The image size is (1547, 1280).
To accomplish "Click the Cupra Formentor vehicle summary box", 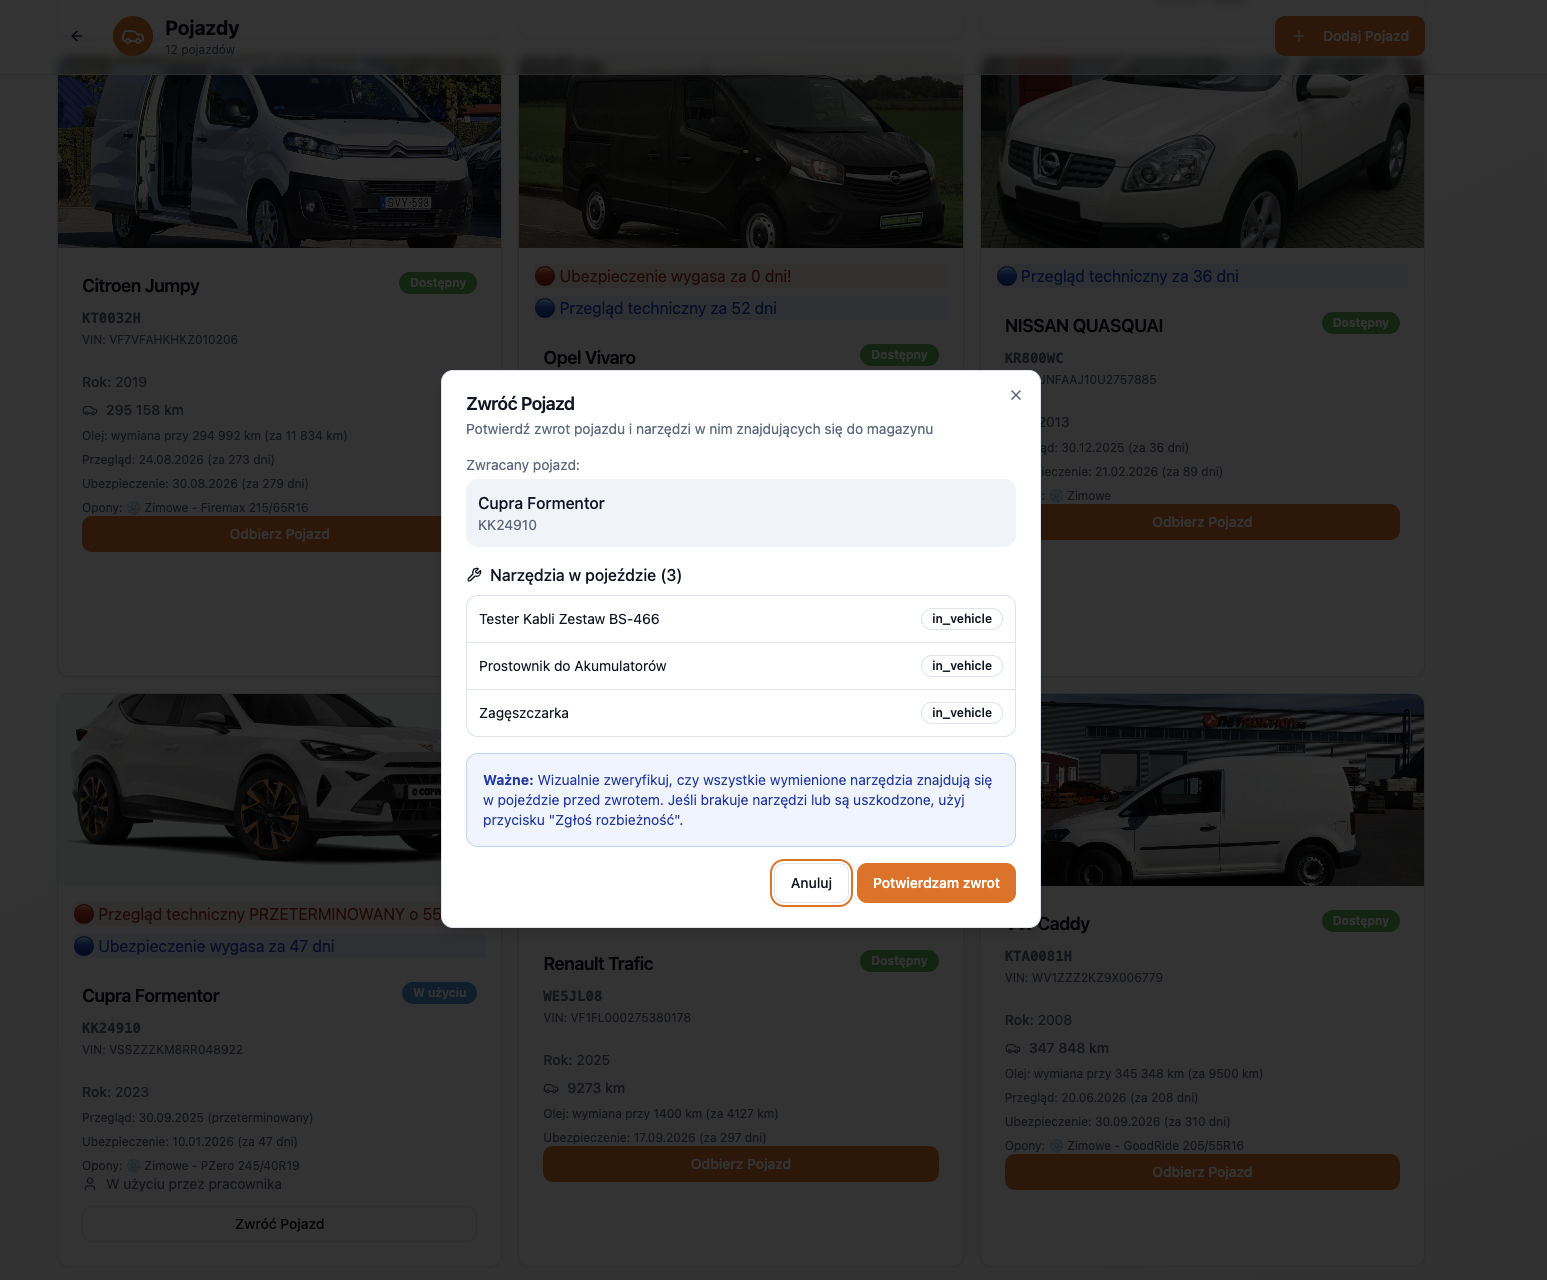I will (740, 513).
